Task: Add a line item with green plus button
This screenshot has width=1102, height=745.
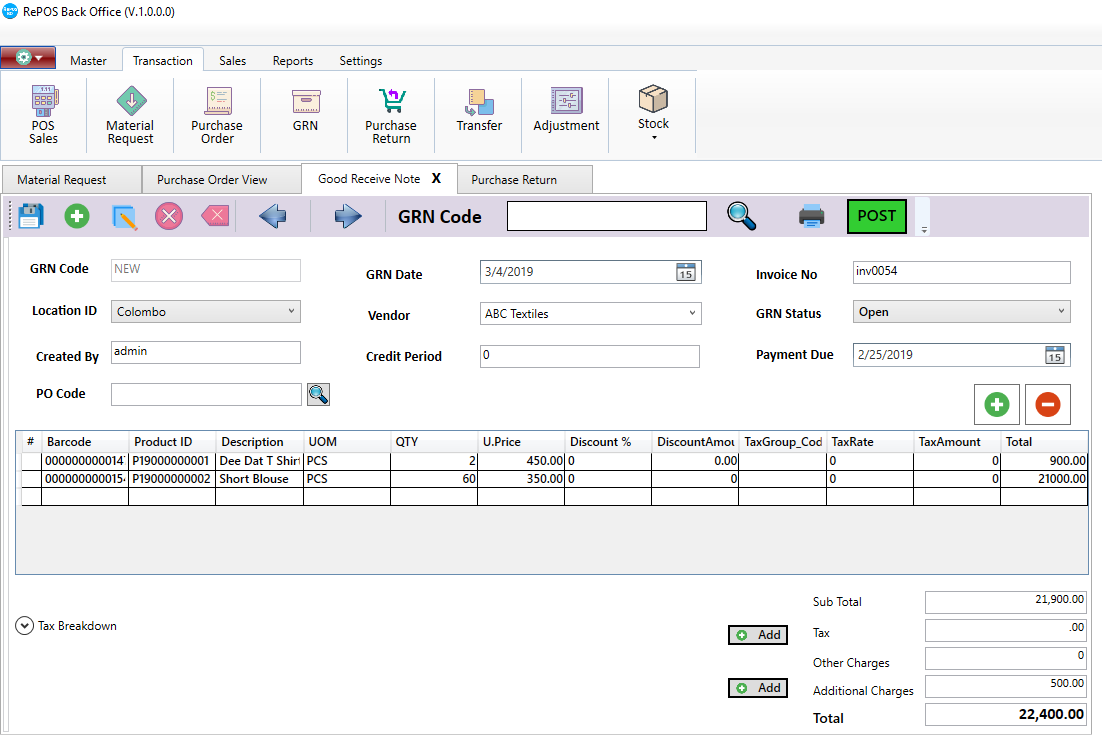Action: [x=997, y=404]
